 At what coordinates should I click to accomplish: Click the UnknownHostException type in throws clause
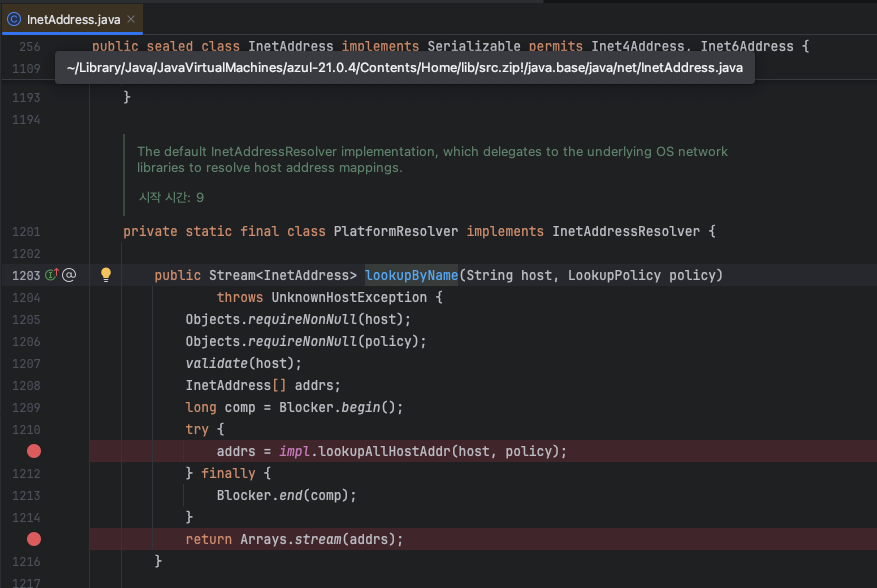click(x=349, y=298)
